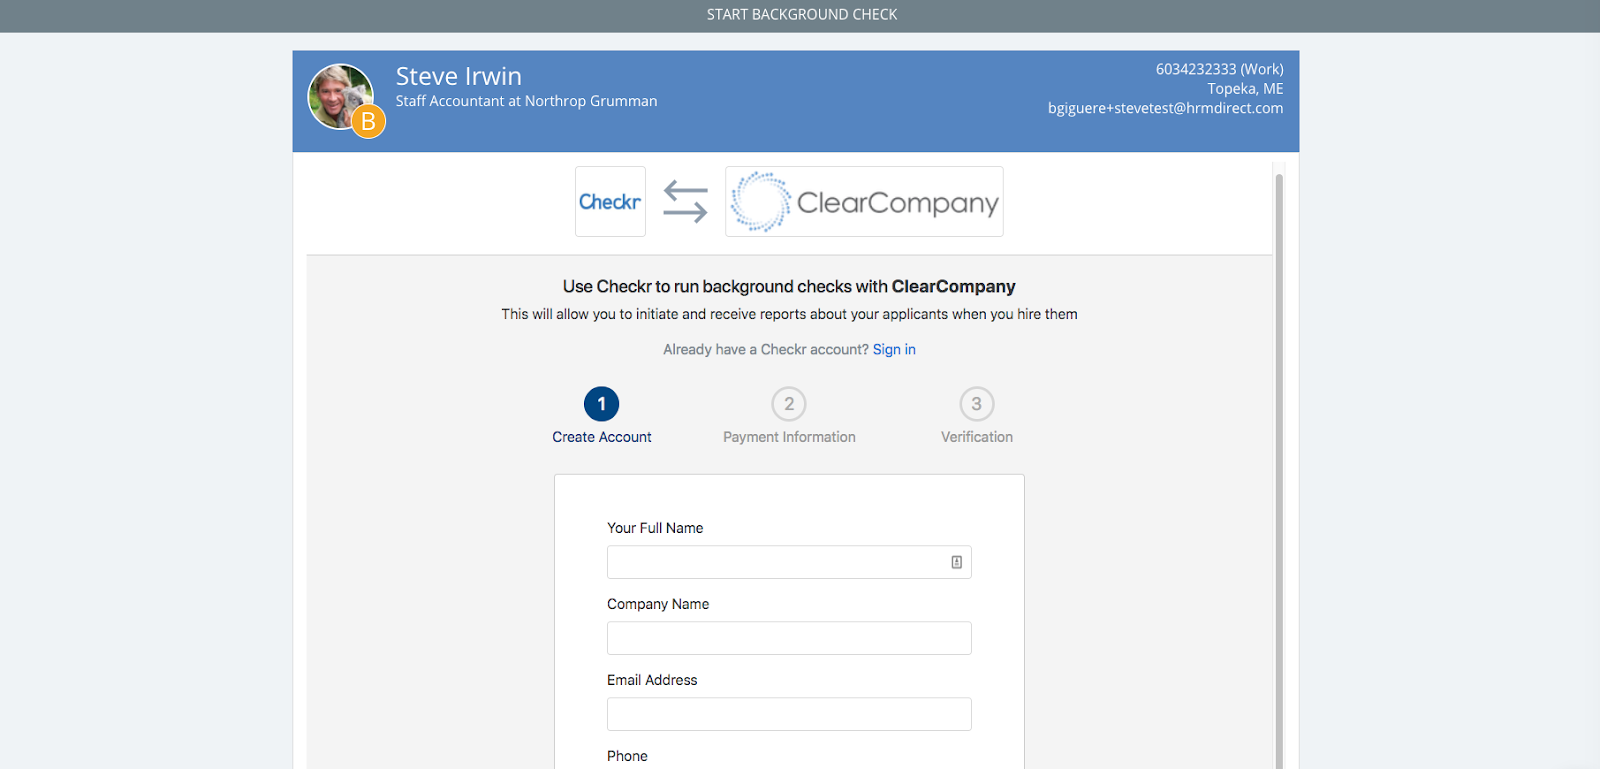Select step 1 Create Account
The width and height of the screenshot is (1600, 769).
tap(602, 416)
